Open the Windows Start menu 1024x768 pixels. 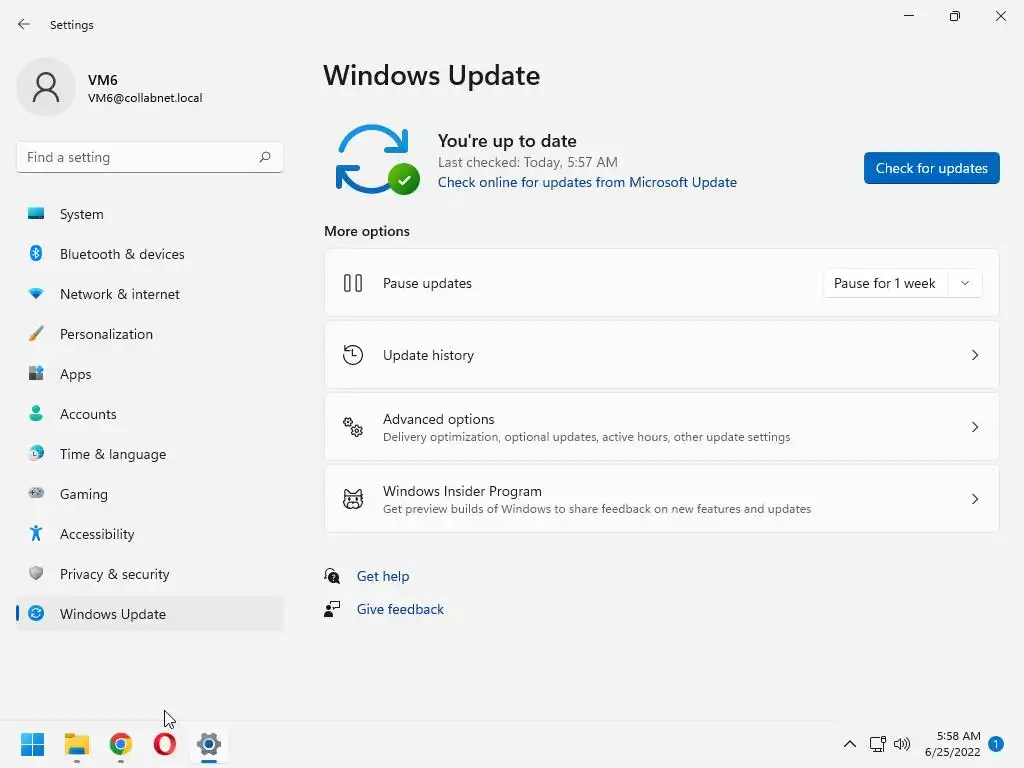point(32,744)
